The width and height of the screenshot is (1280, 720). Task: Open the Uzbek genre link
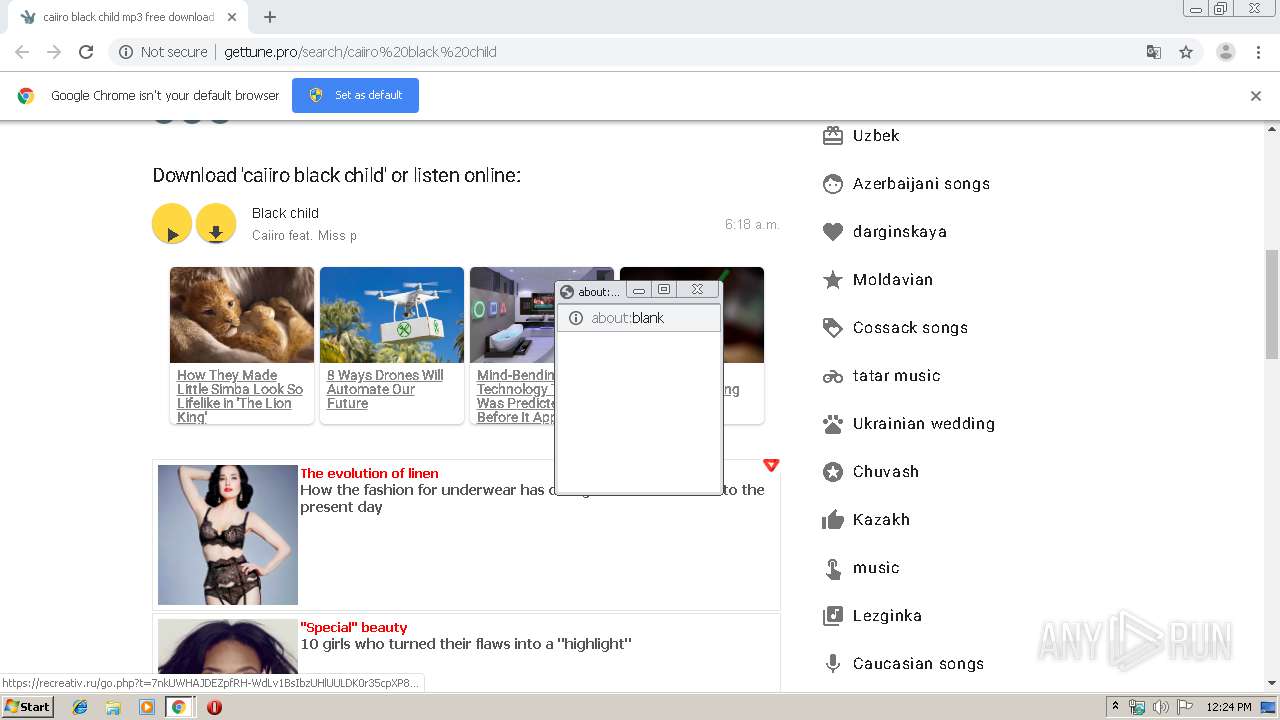coord(876,136)
